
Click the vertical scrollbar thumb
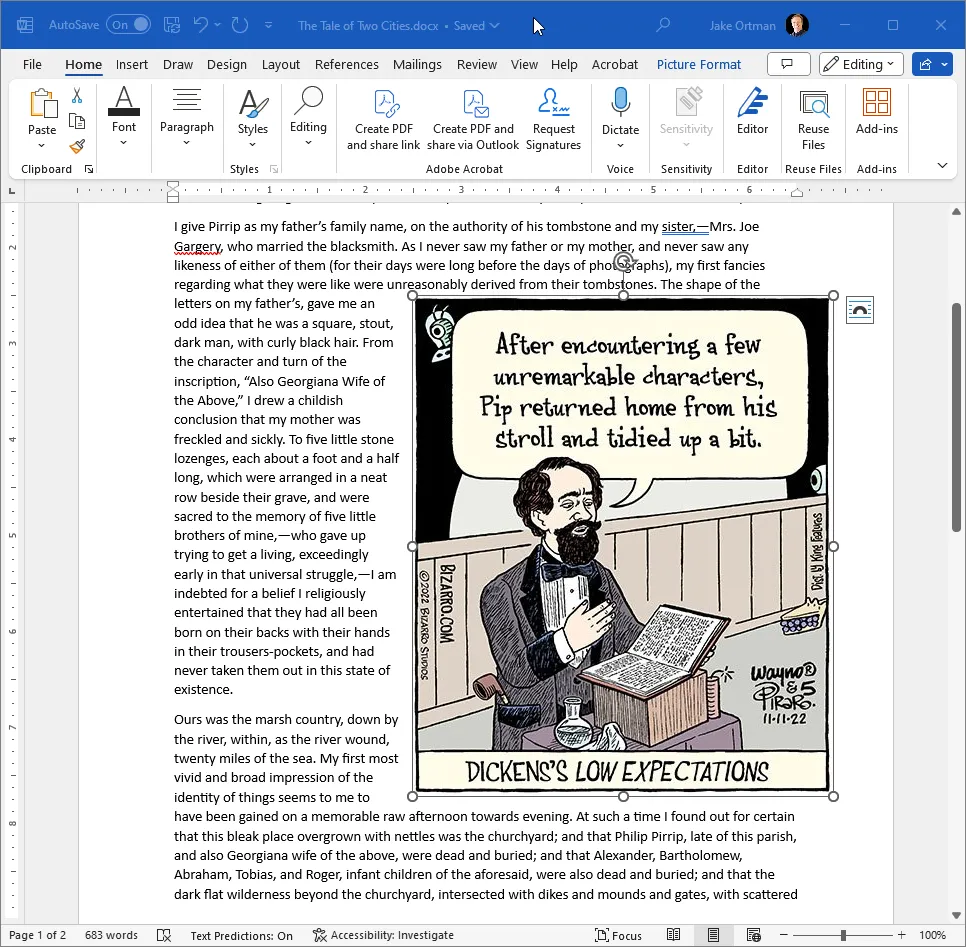coord(956,417)
